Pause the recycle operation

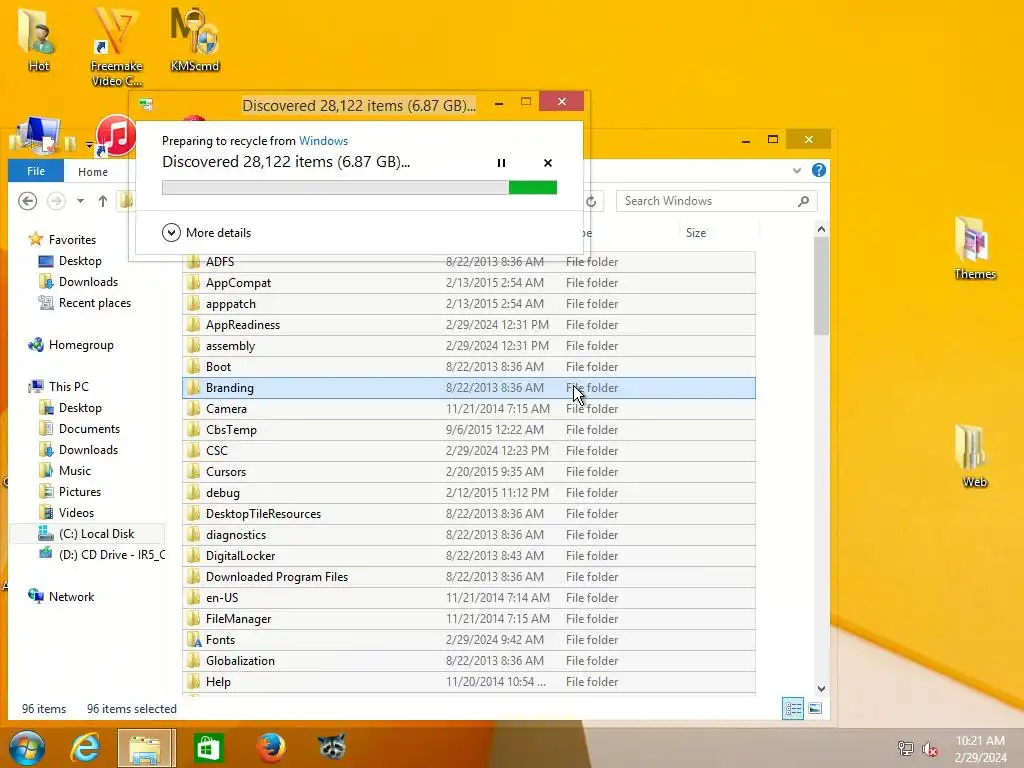(501, 163)
